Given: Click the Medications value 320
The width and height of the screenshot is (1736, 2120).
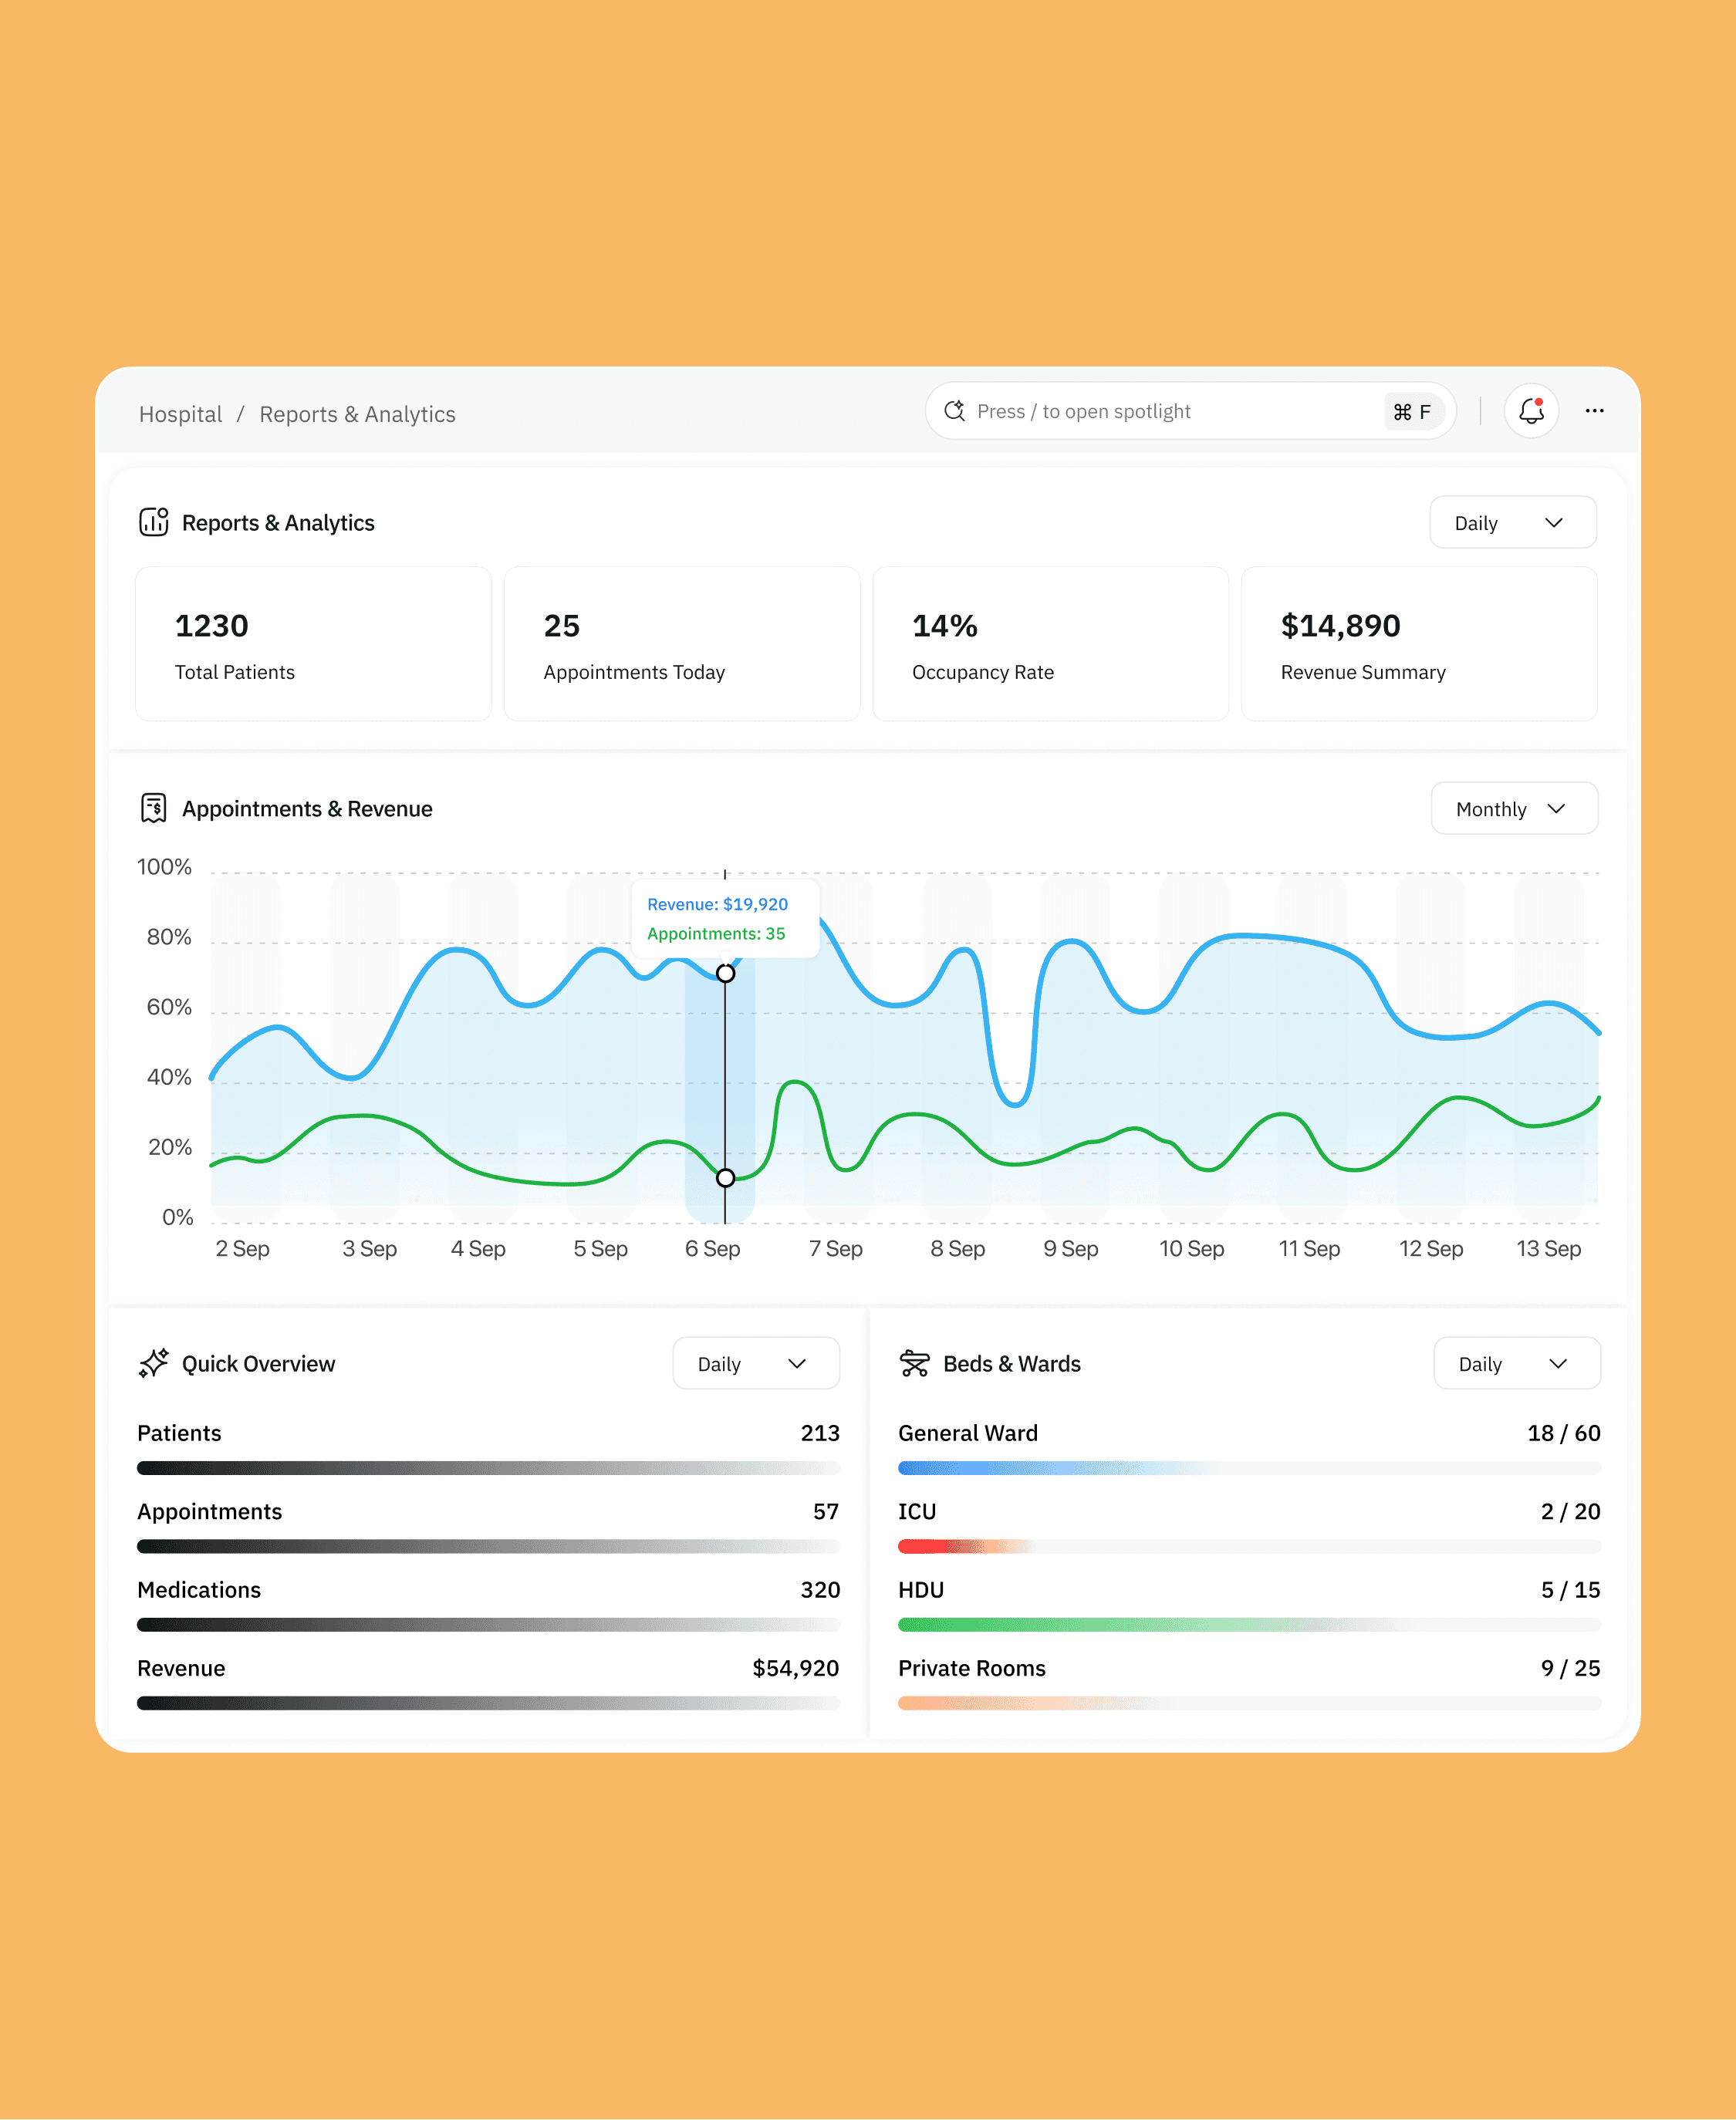Looking at the screenshot, I should point(819,1589).
